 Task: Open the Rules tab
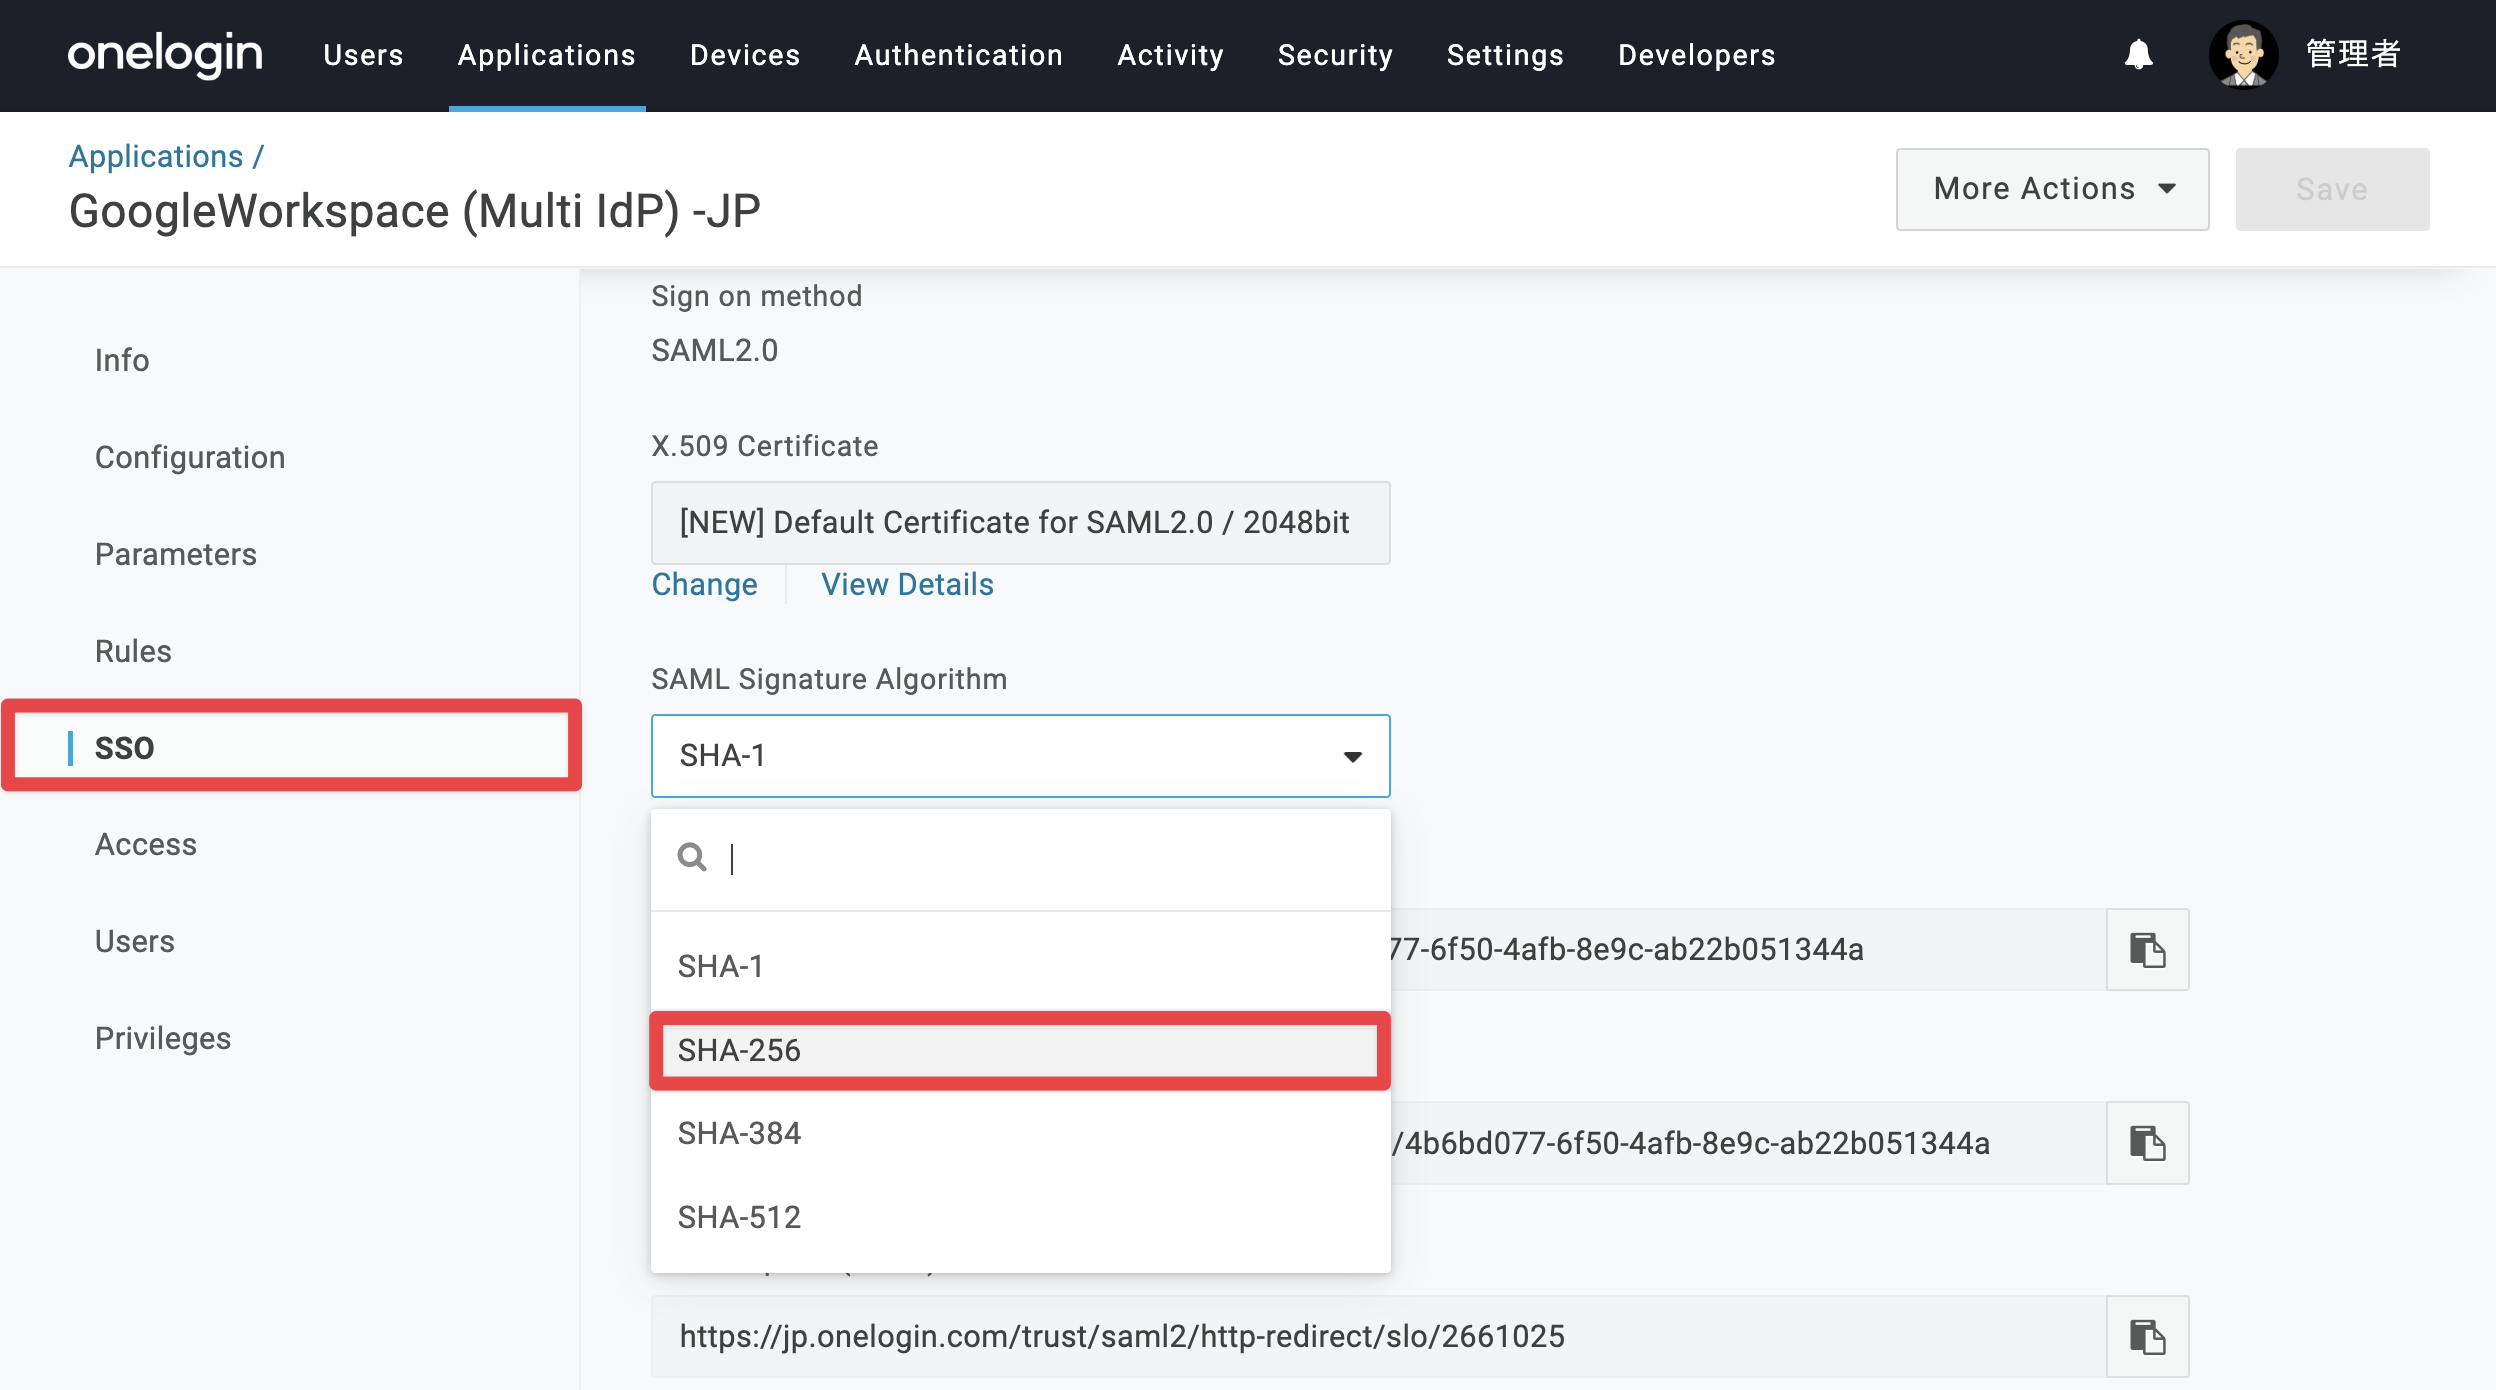[133, 651]
